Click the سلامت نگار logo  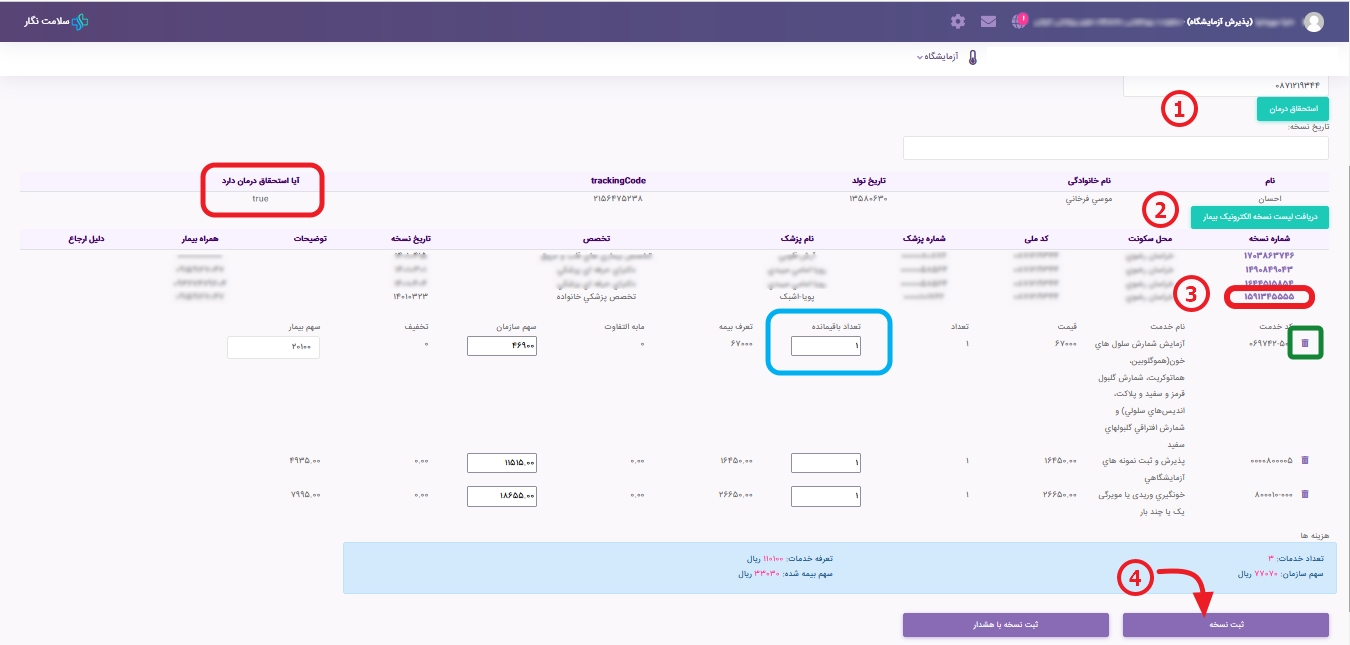click(56, 21)
